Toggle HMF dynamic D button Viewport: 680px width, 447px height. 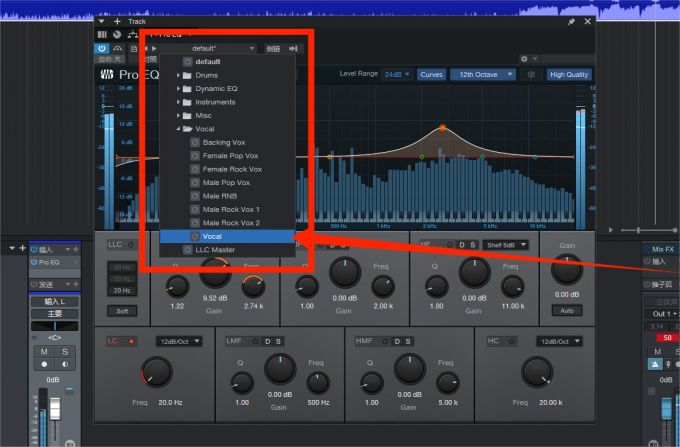click(397, 342)
